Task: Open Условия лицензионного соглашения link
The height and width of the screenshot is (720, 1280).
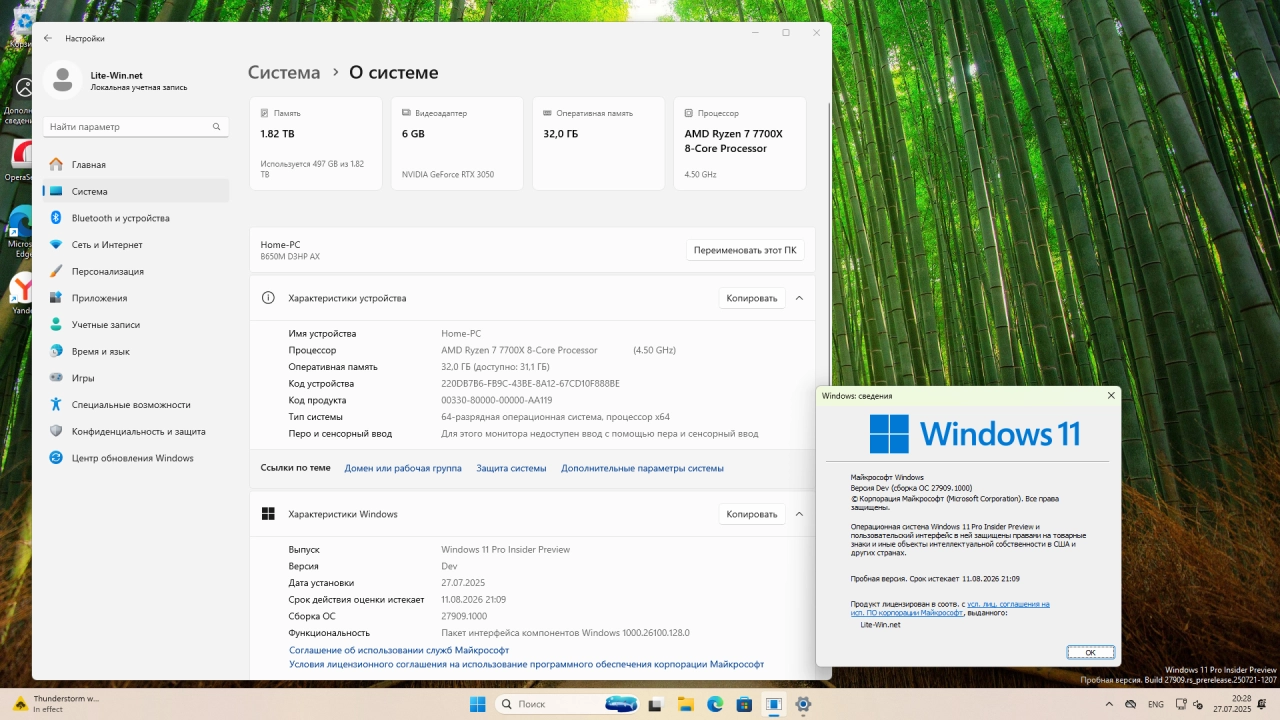Action: coord(526,664)
